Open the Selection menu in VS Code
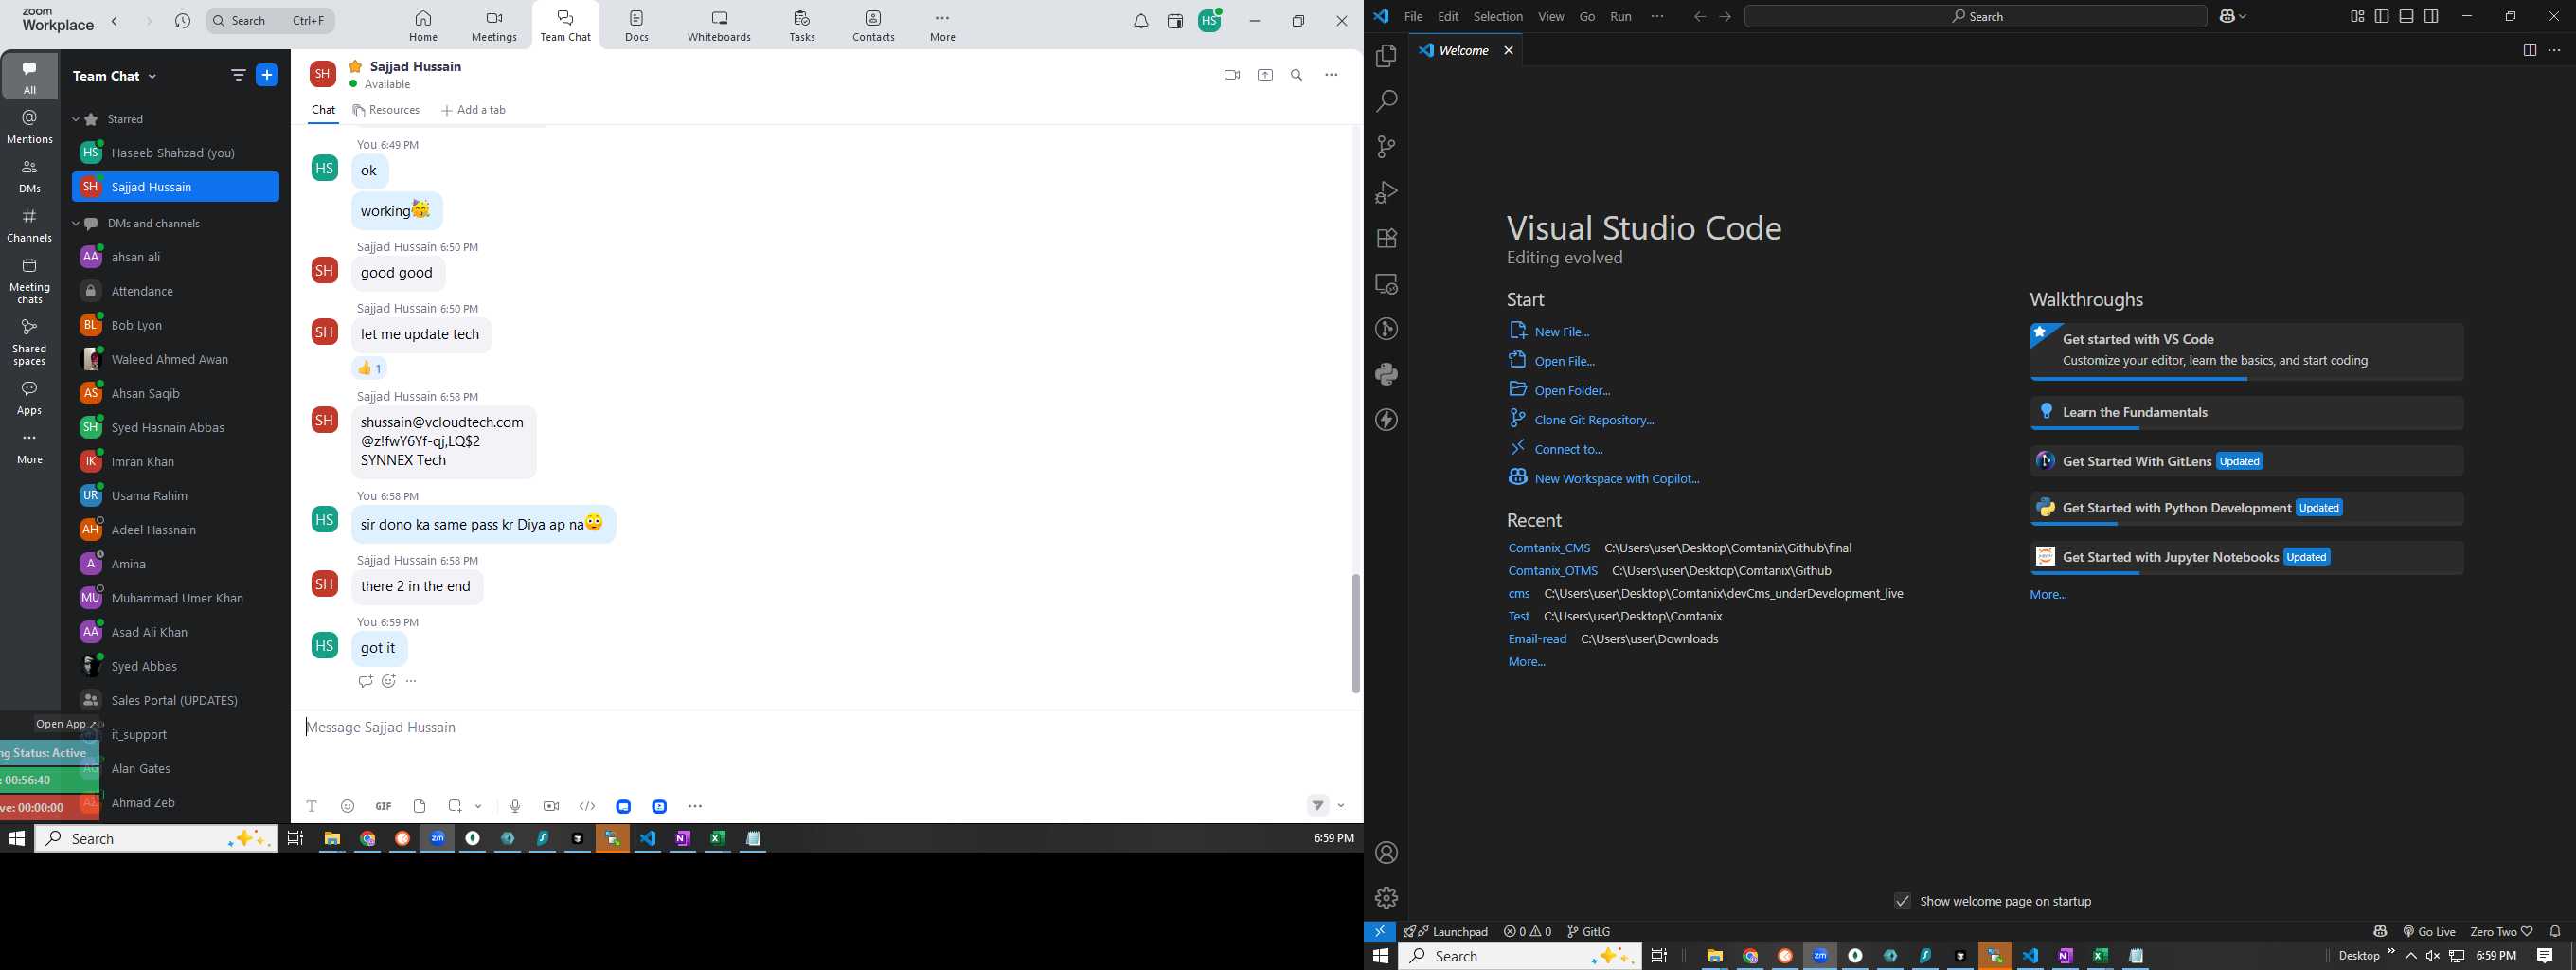The height and width of the screenshot is (970, 2576). [x=1498, y=17]
